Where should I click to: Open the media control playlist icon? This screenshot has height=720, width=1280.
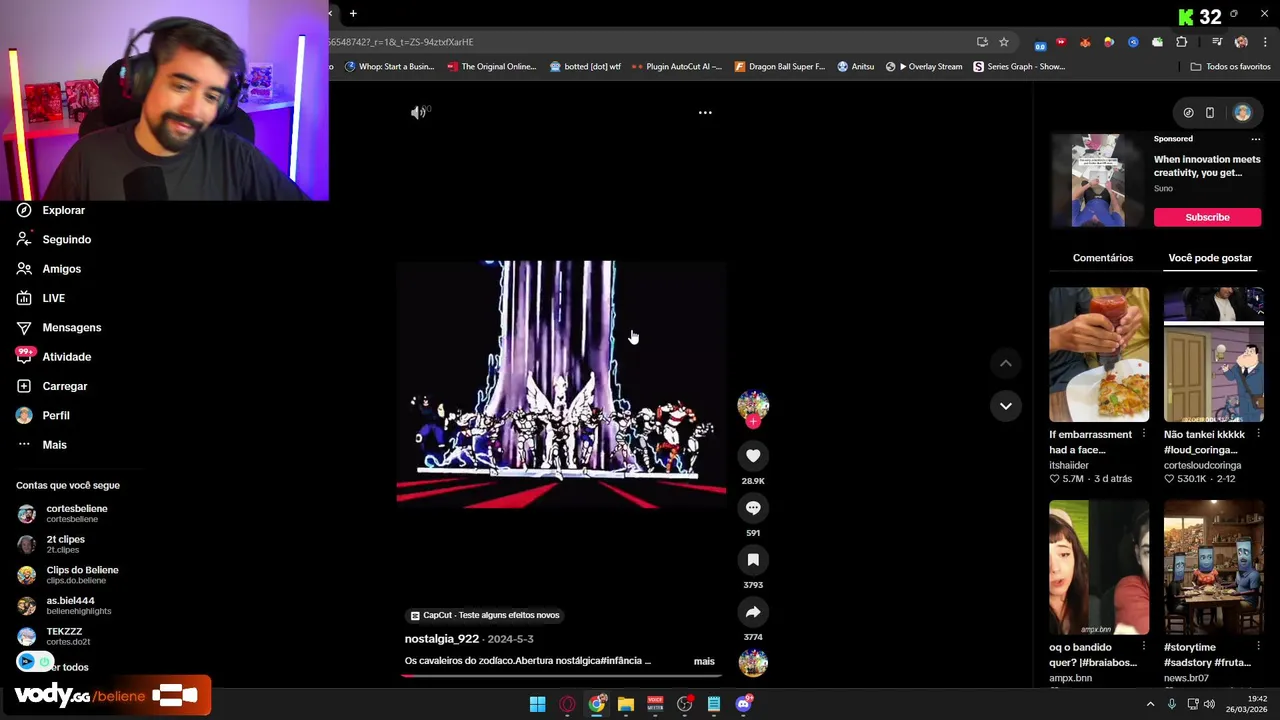point(1217,42)
